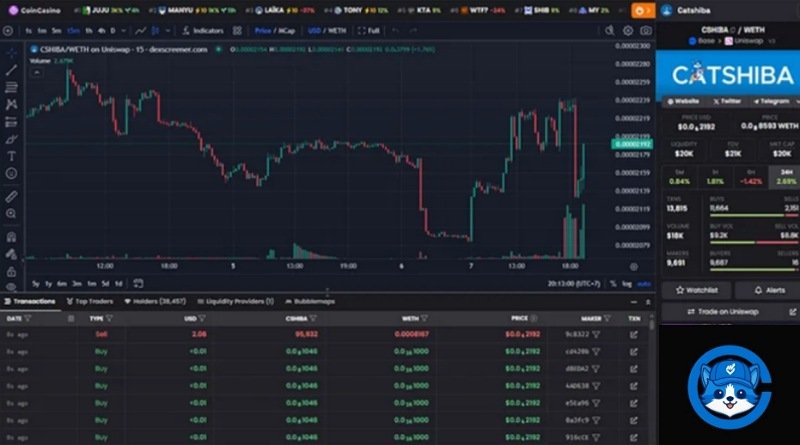Open the emoji icons tool

point(11,174)
